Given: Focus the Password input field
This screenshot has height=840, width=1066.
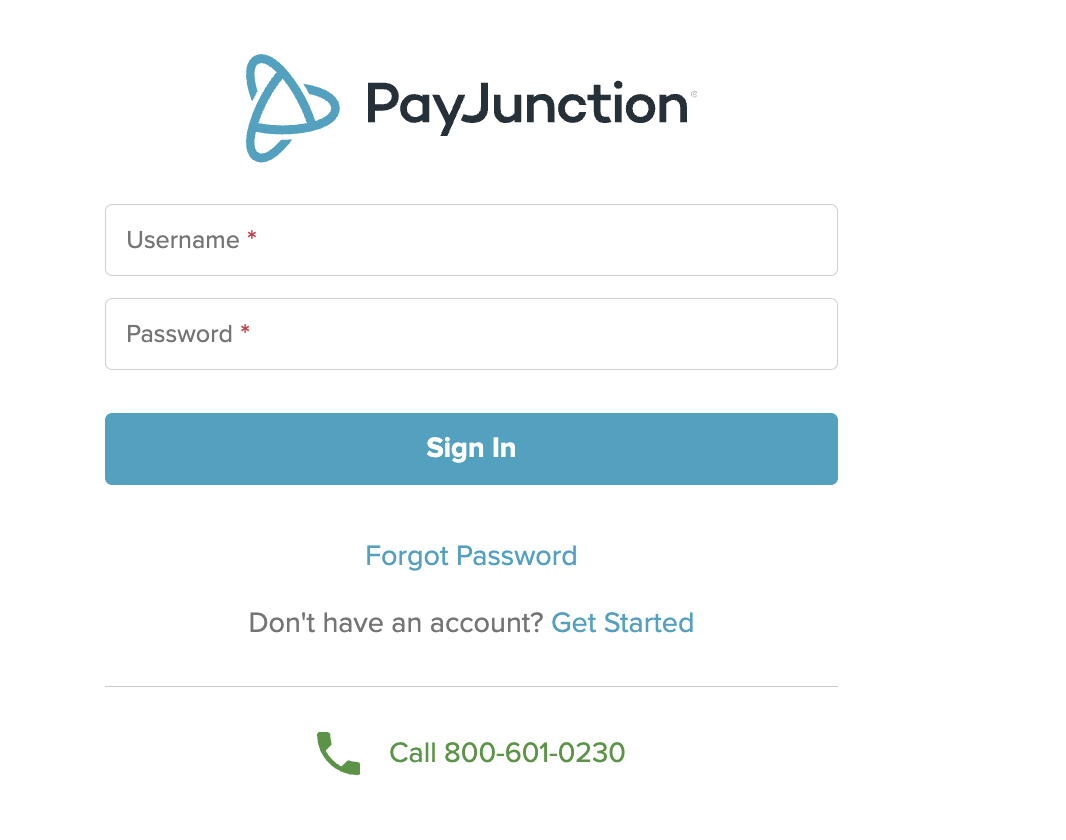Looking at the screenshot, I should pyautogui.click(x=471, y=334).
